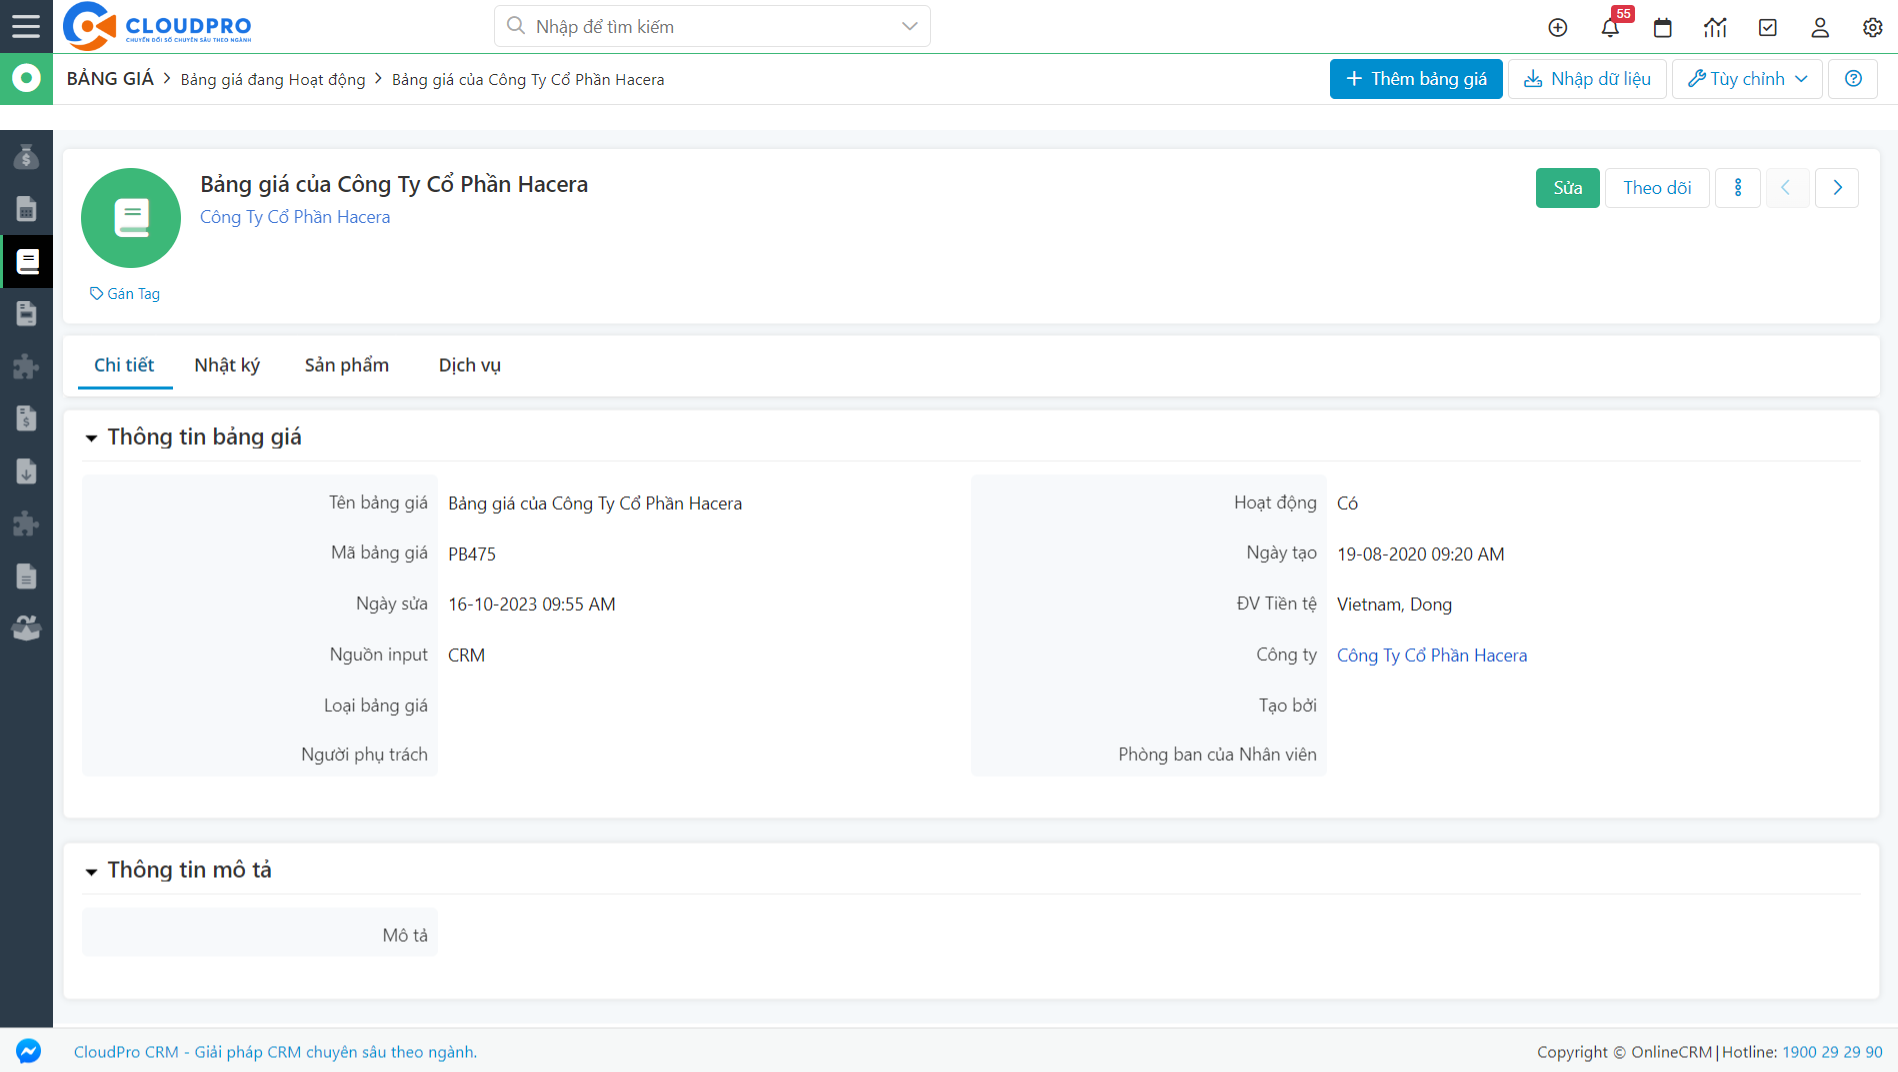Open CloudPro CRM footer link

[x=275, y=1052]
